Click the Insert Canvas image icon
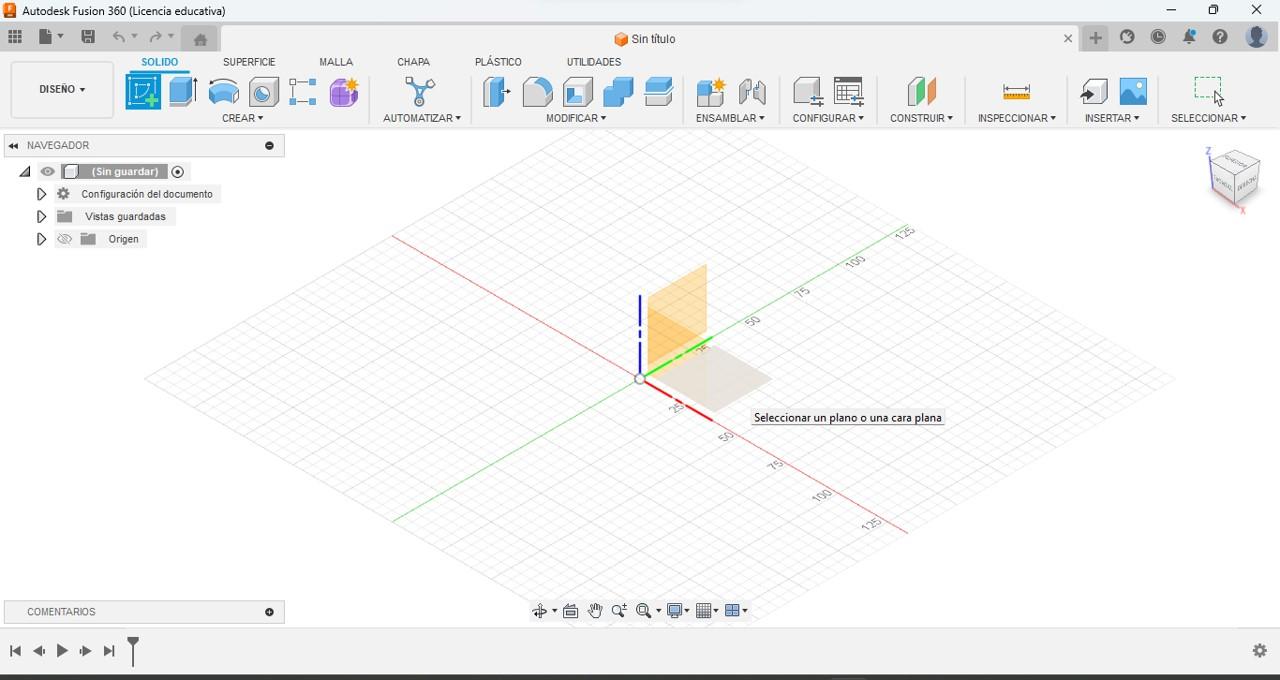The image size is (1280, 680). [x=1133, y=92]
